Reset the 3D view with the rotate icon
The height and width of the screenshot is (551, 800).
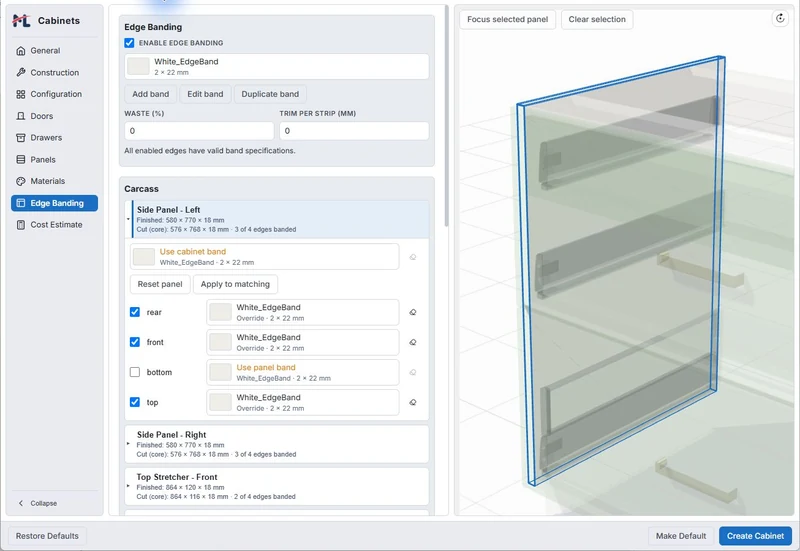click(x=780, y=19)
